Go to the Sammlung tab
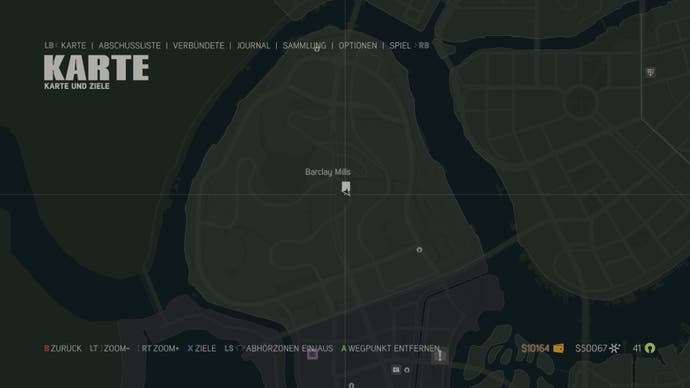Screen dimensions: 690x388 [x=305, y=45]
